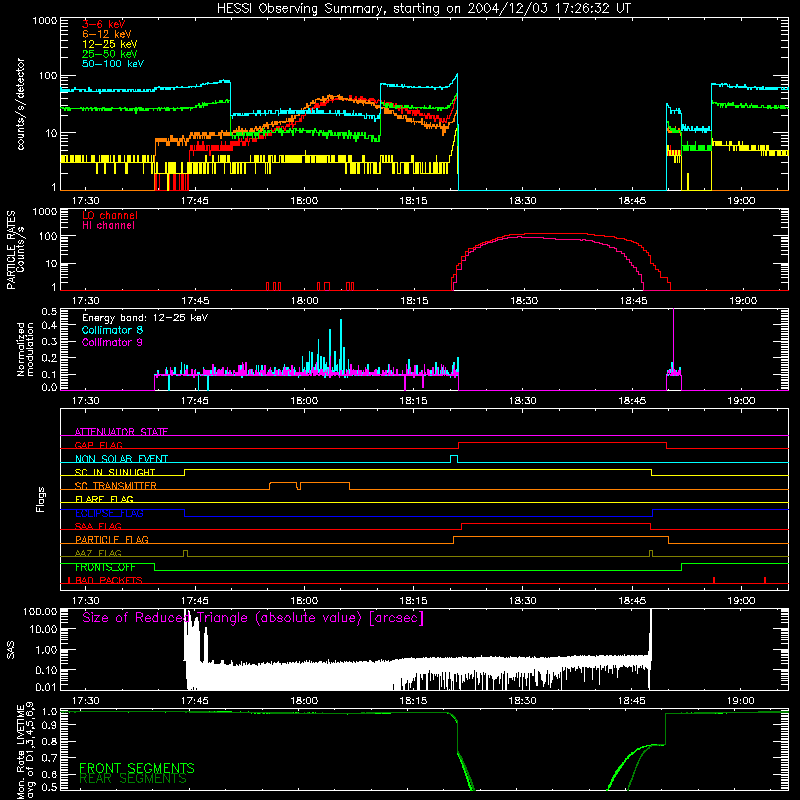Select the Collimator 8 legend label
The image size is (800, 800).
pyautogui.click(x=112, y=330)
